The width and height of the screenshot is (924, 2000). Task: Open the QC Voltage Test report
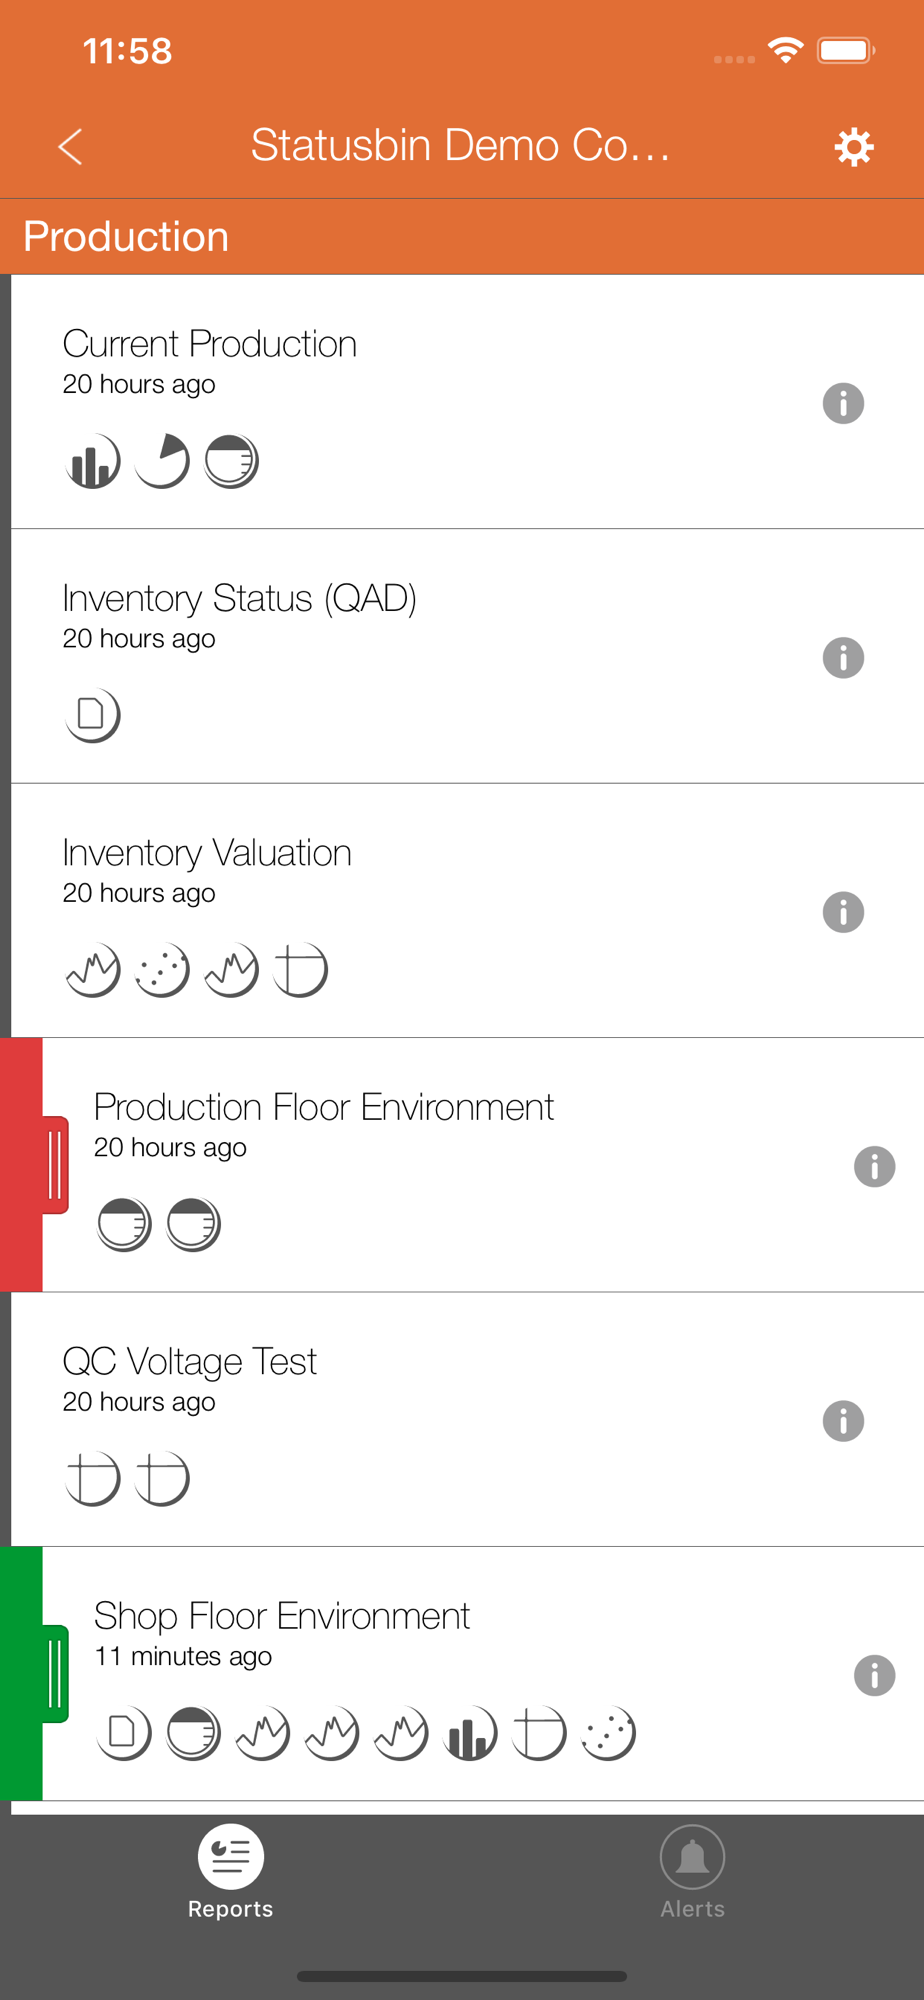[x=190, y=1362]
